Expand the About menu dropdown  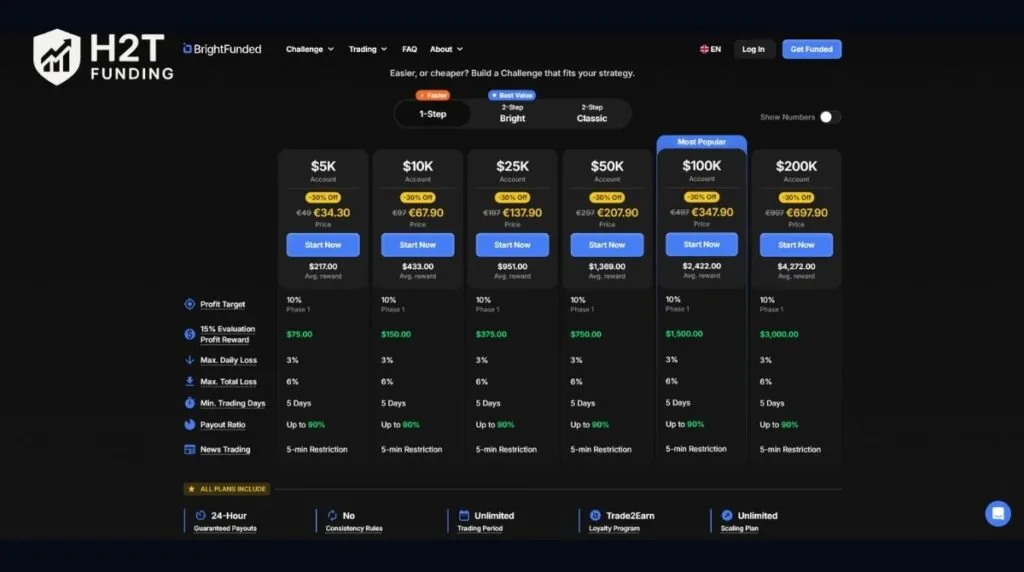tap(446, 49)
